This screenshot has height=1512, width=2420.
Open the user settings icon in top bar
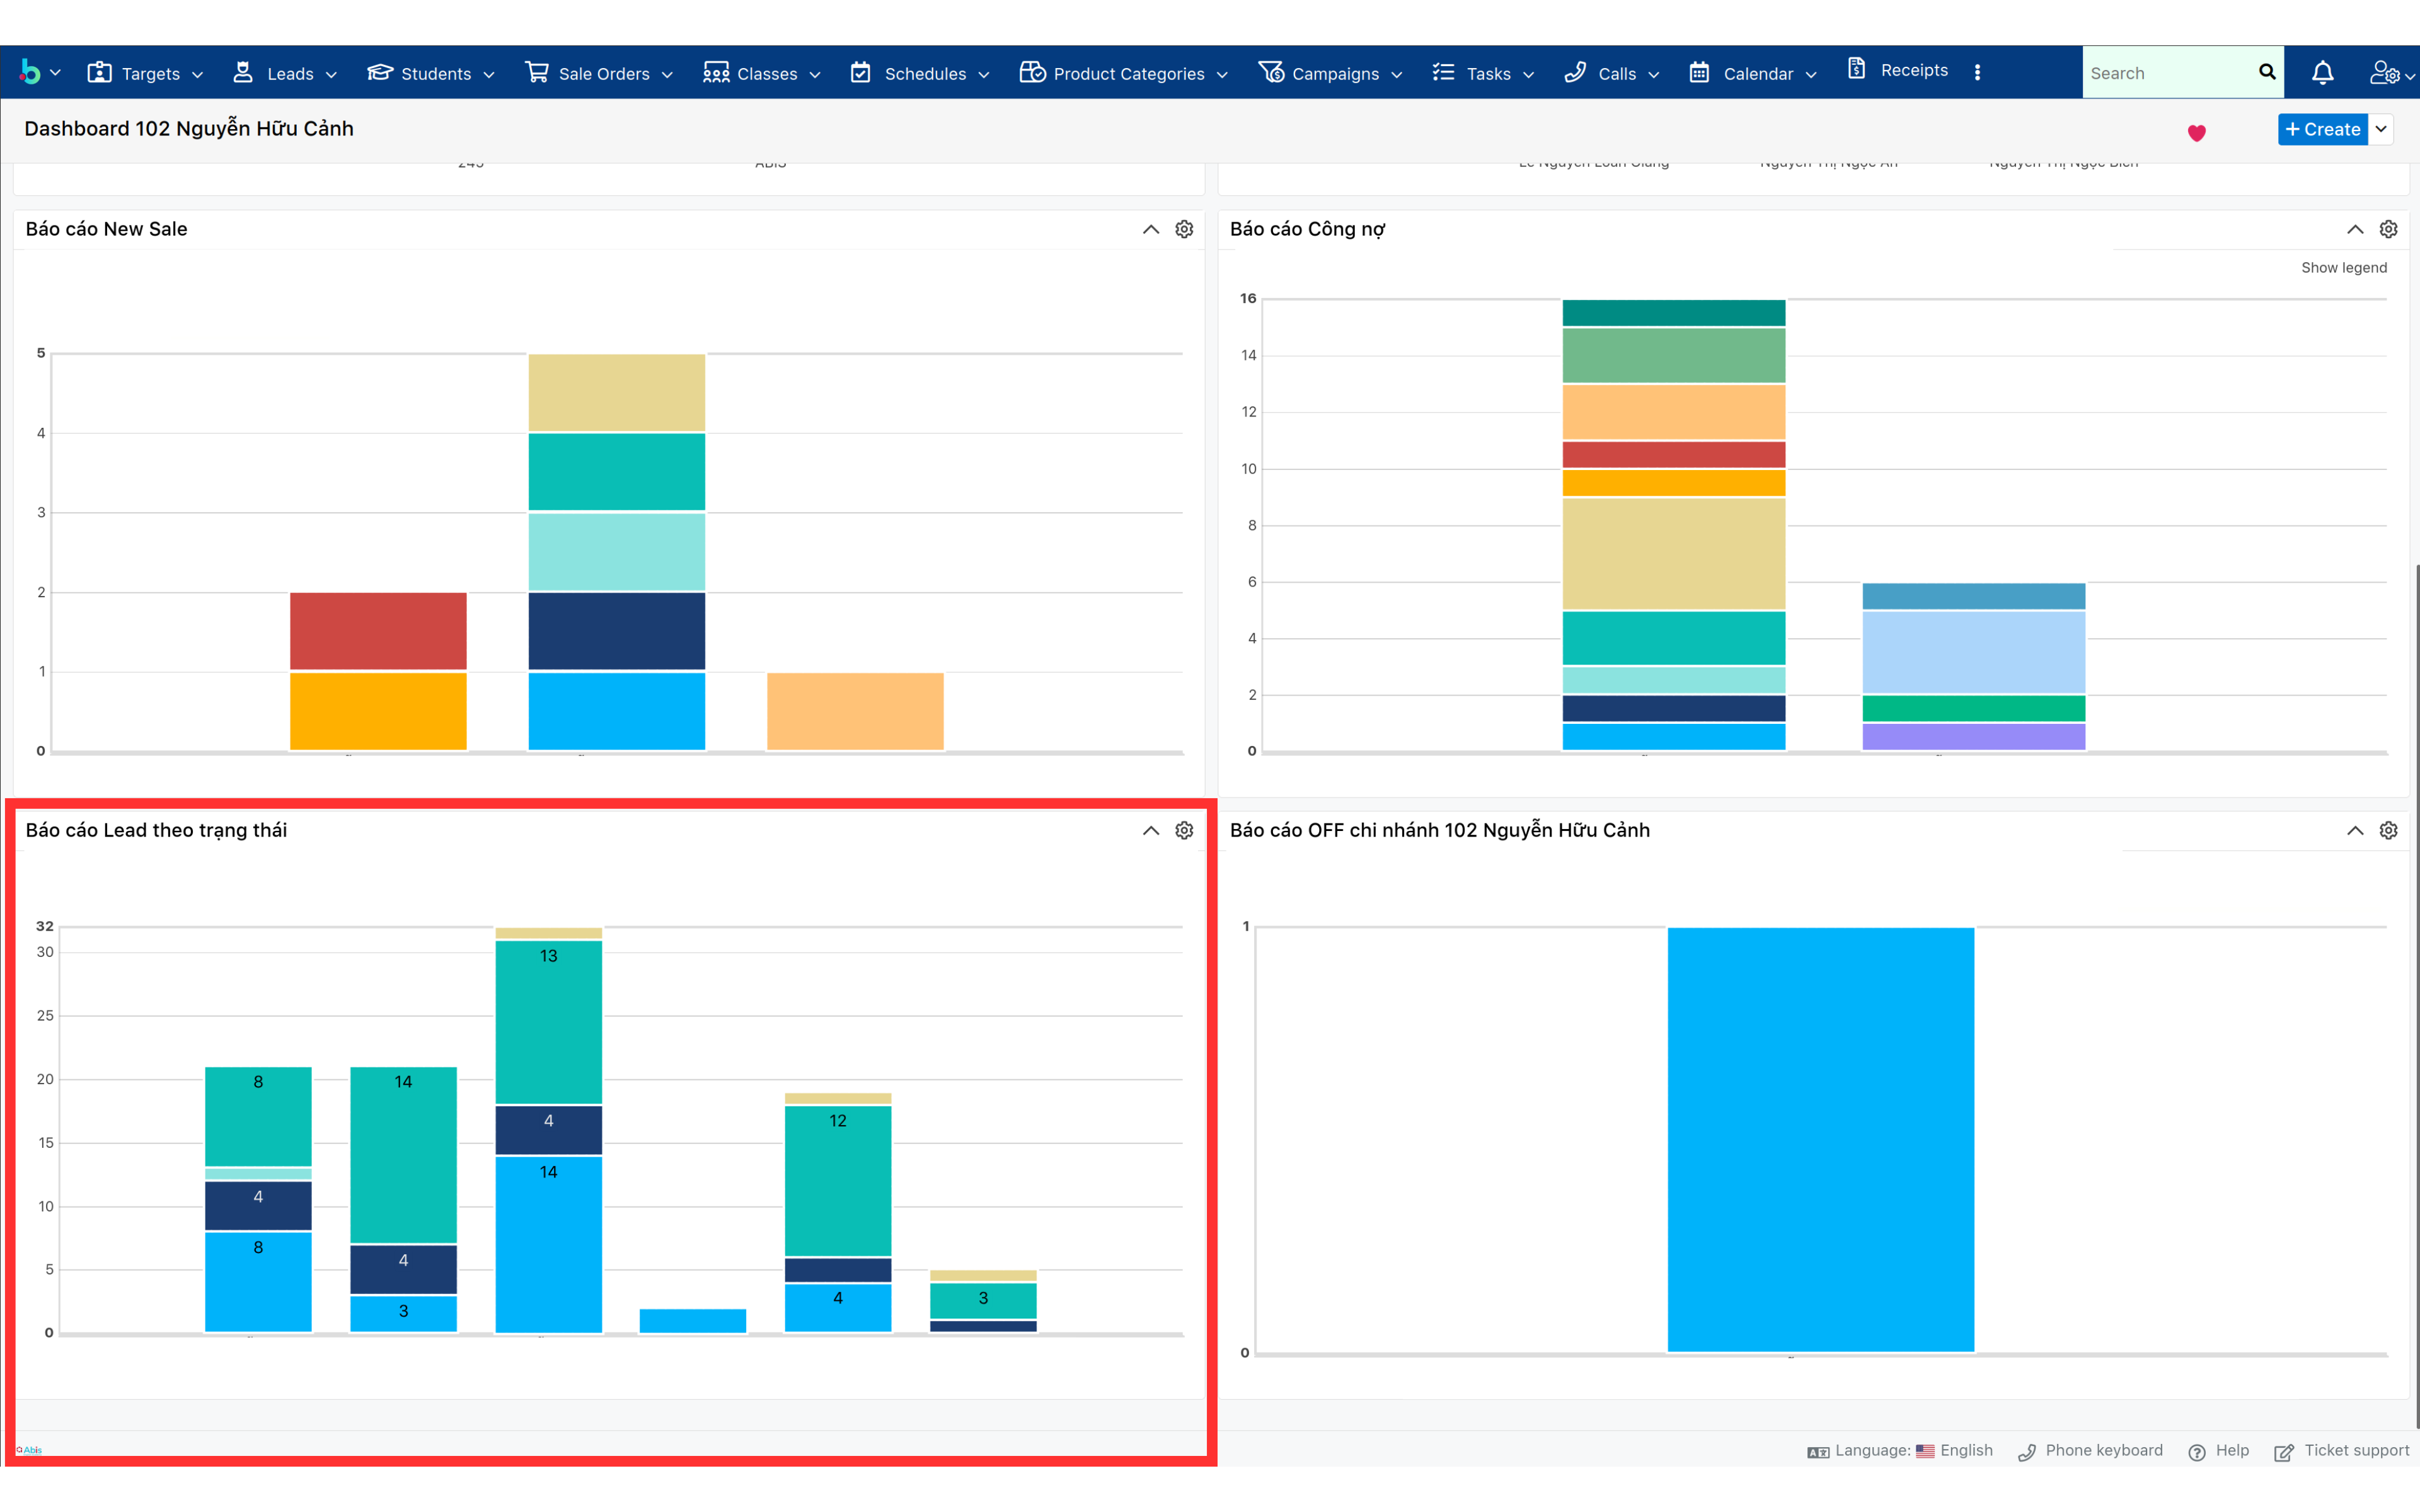pyautogui.click(x=2384, y=73)
